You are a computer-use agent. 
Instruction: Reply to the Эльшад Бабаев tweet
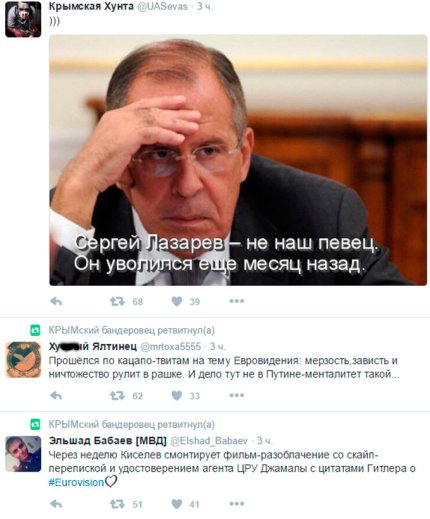coord(56,504)
